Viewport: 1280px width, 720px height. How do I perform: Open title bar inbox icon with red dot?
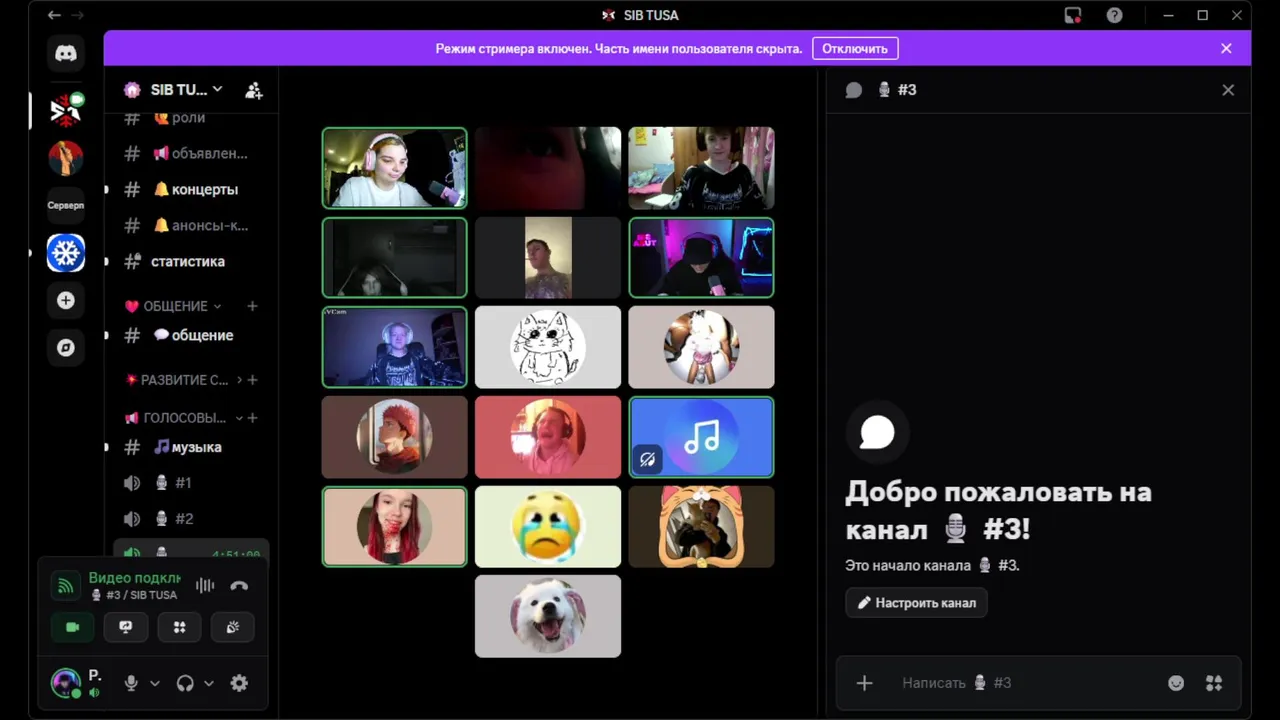coord(1073,15)
